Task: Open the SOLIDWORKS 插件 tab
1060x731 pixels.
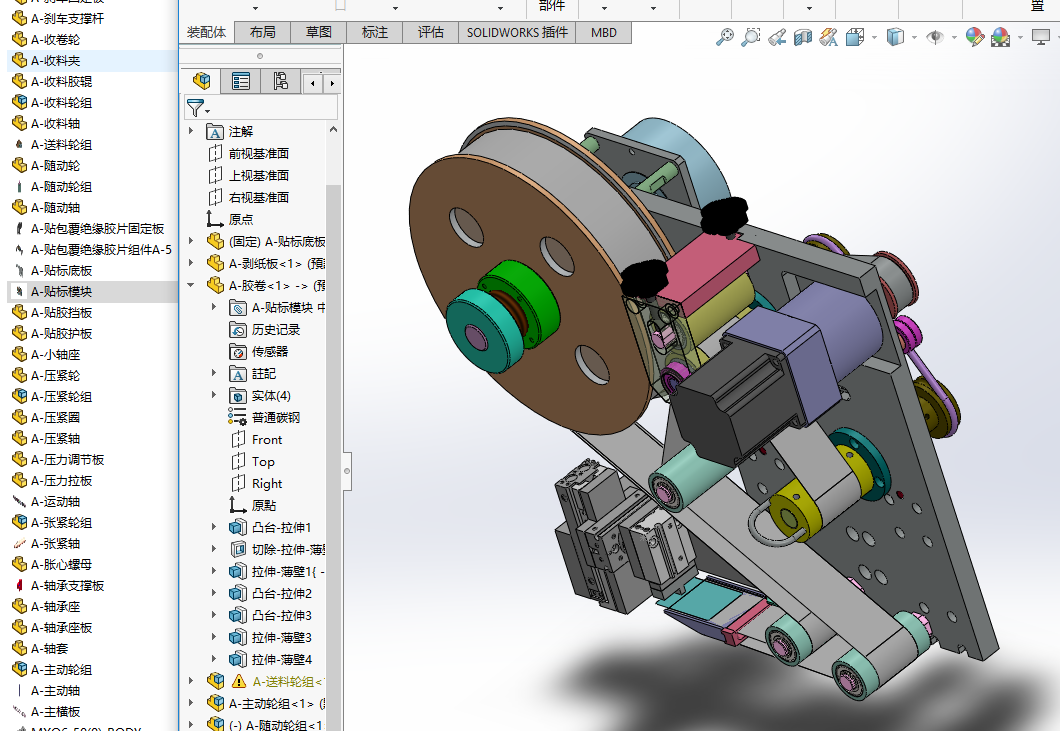Action: pos(517,32)
